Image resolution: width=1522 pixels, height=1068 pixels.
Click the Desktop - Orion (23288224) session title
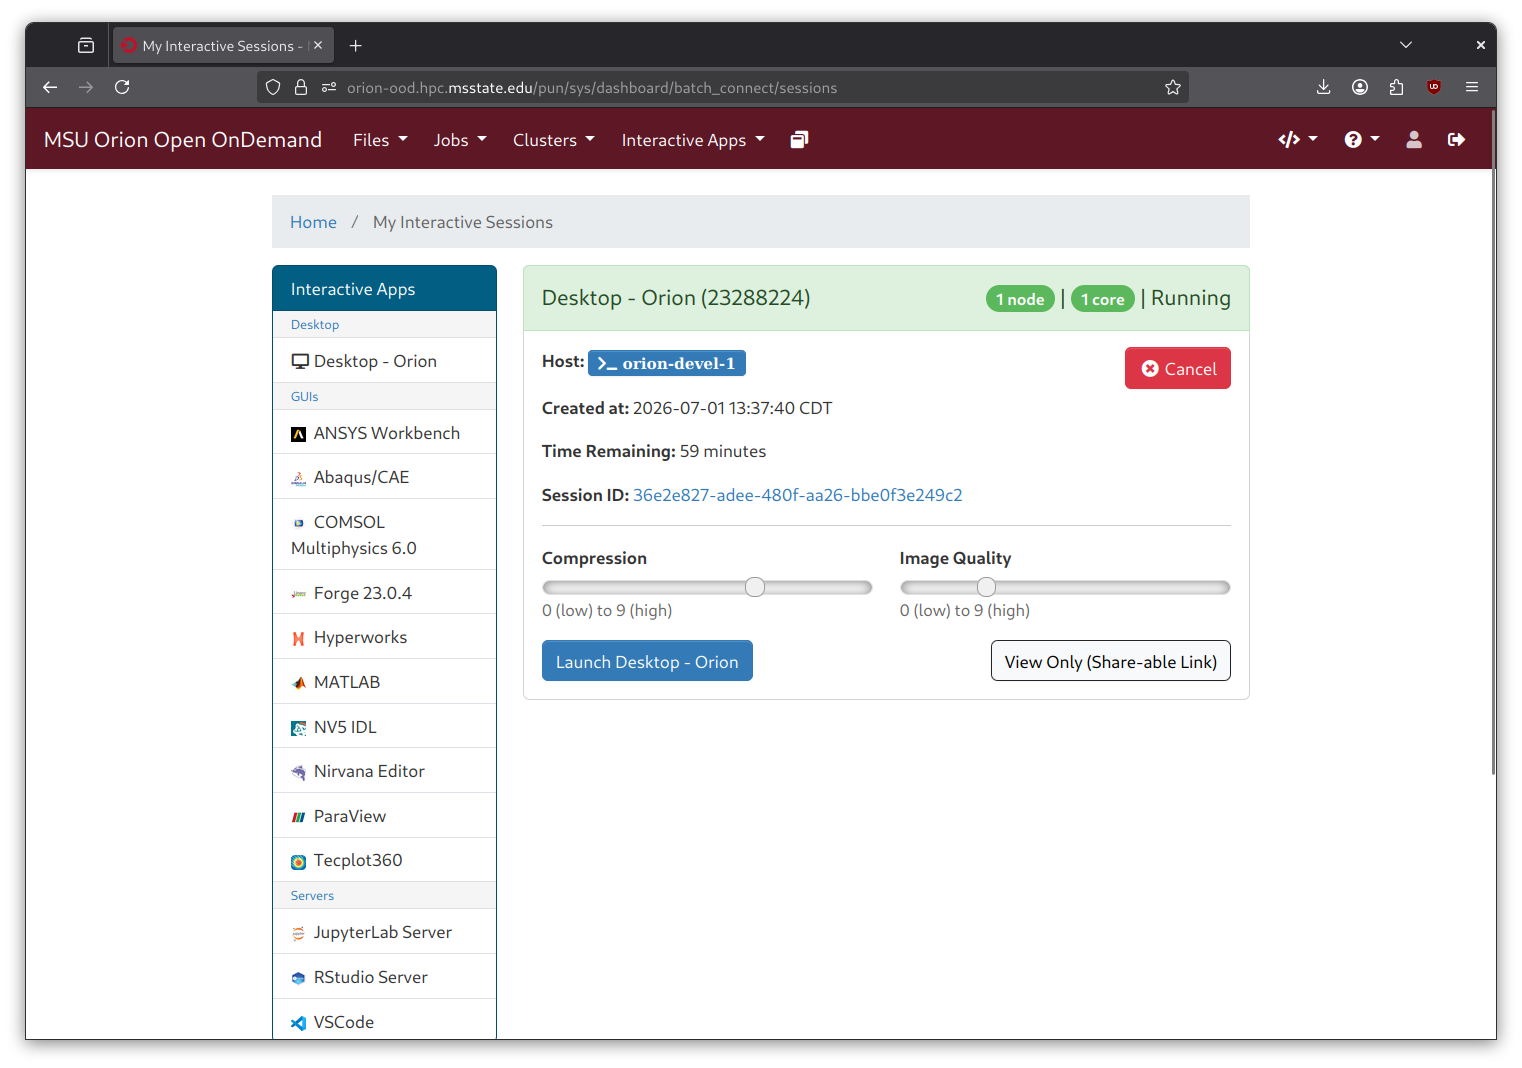click(676, 298)
